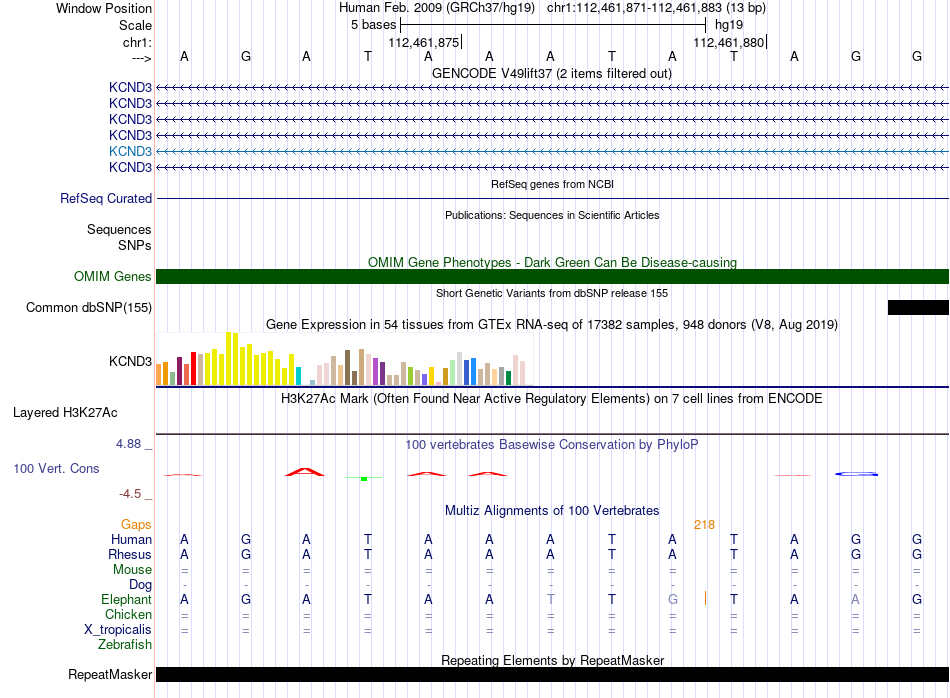Click the GENCODE V49lift37 track title

click(552, 73)
